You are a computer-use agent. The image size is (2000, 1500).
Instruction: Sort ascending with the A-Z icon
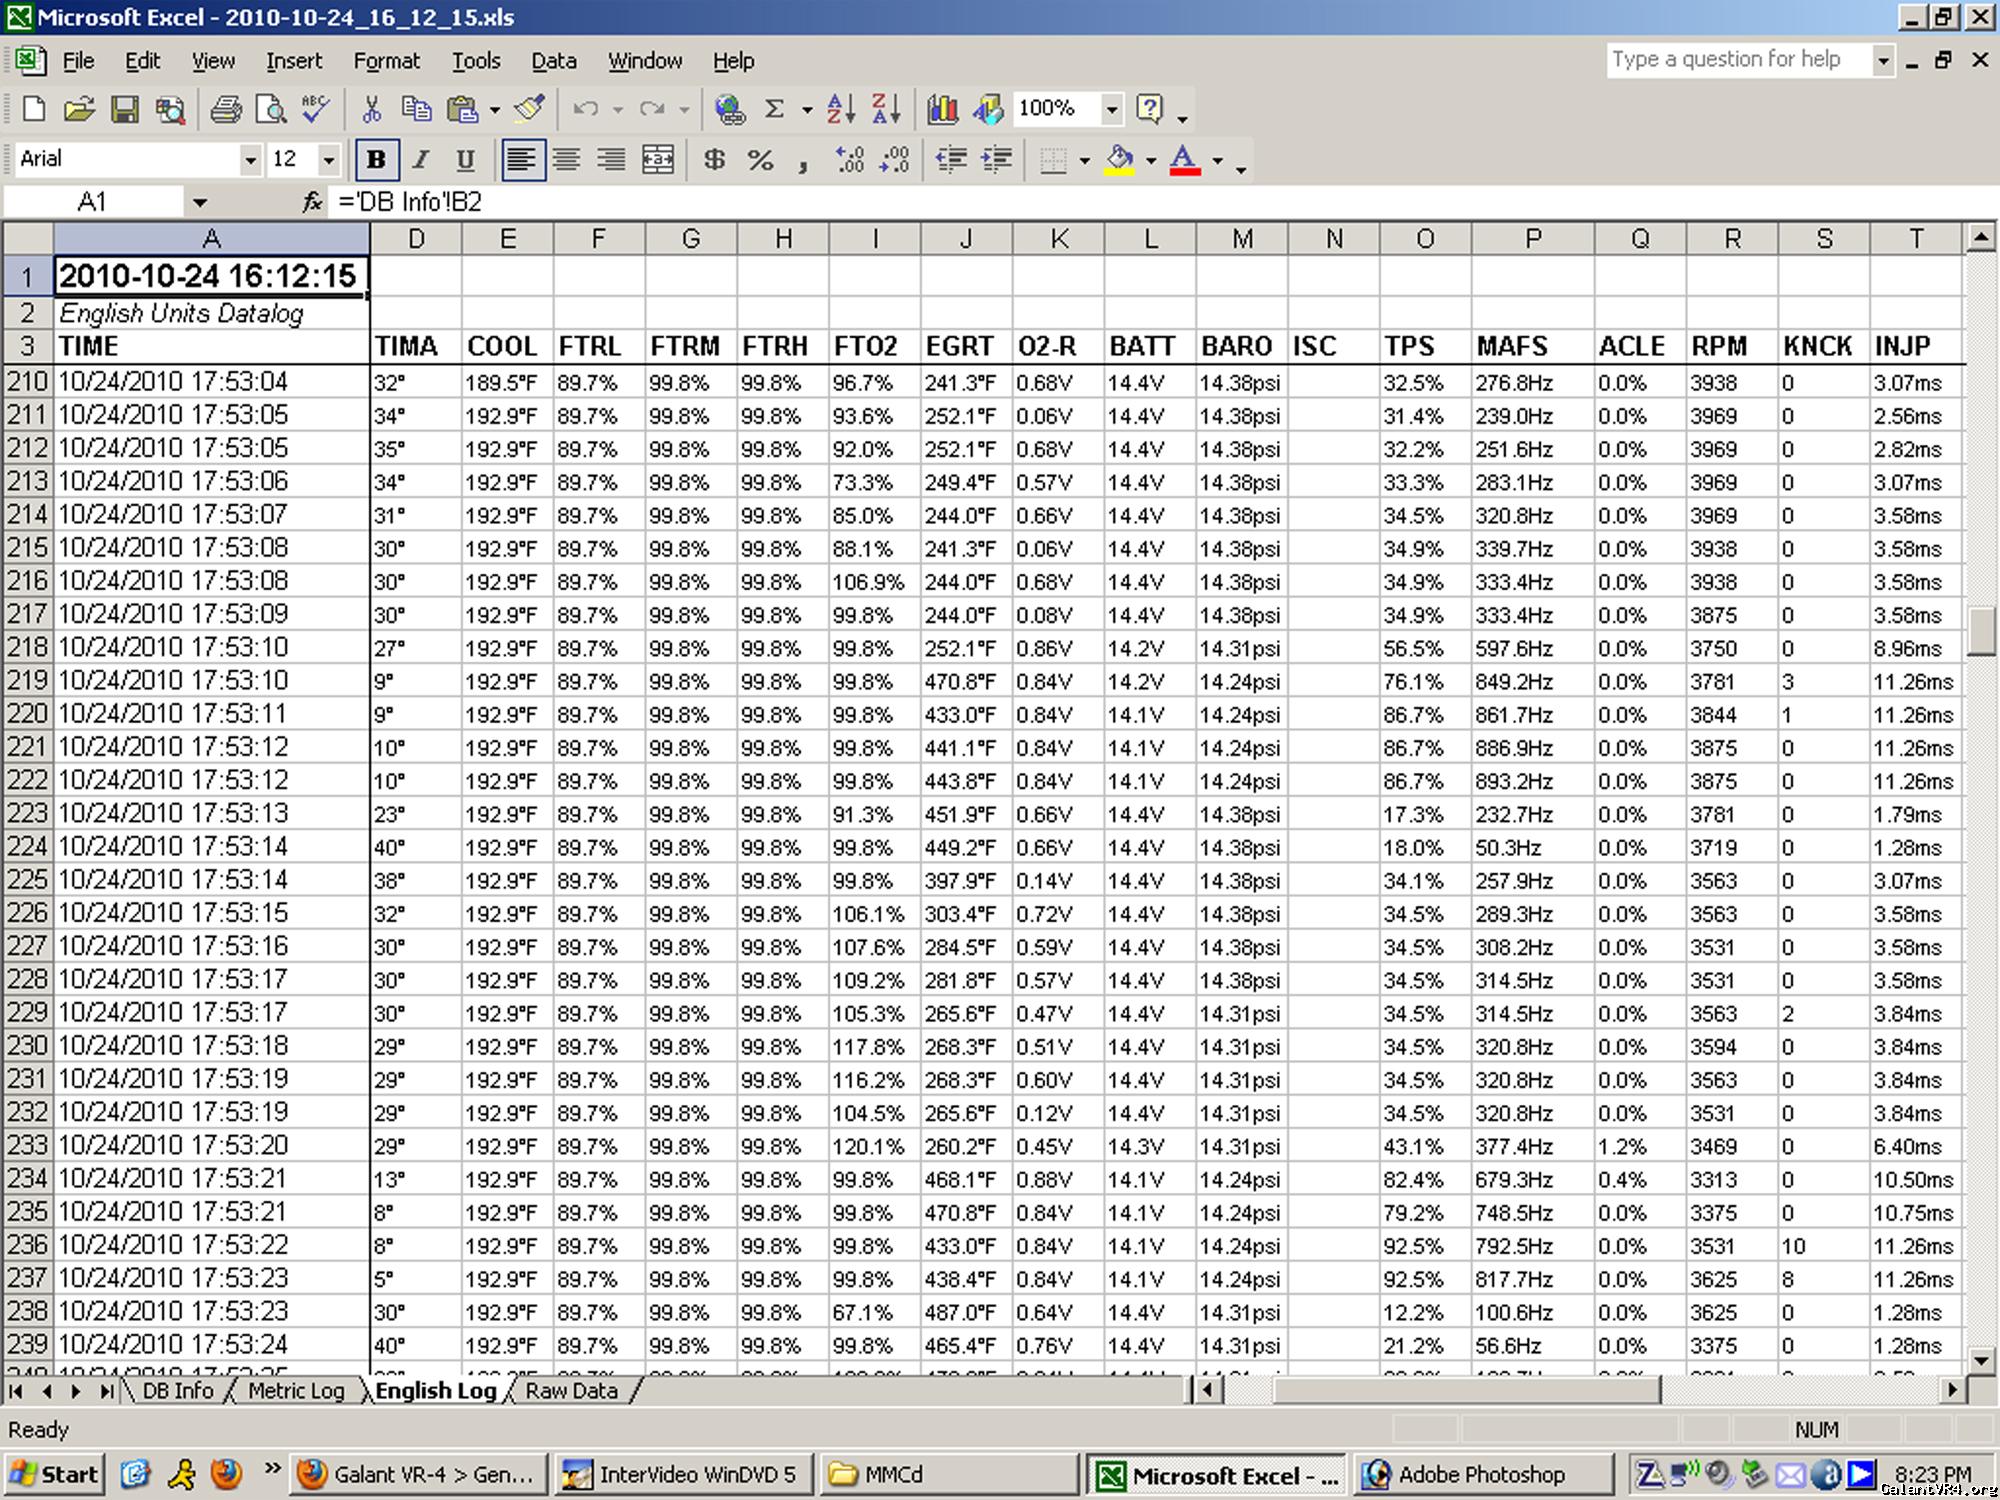(841, 109)
